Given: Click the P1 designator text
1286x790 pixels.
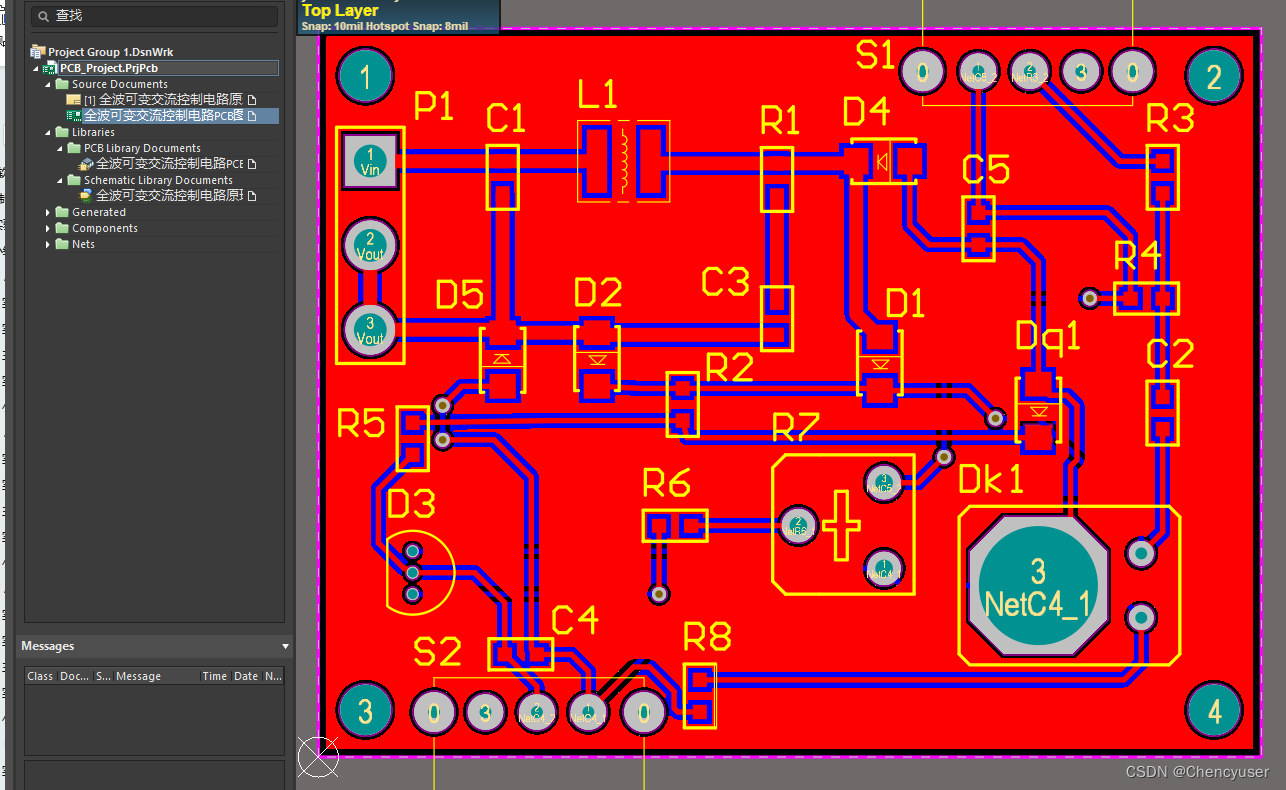Looking at the screenshot, I should point(434,106).
